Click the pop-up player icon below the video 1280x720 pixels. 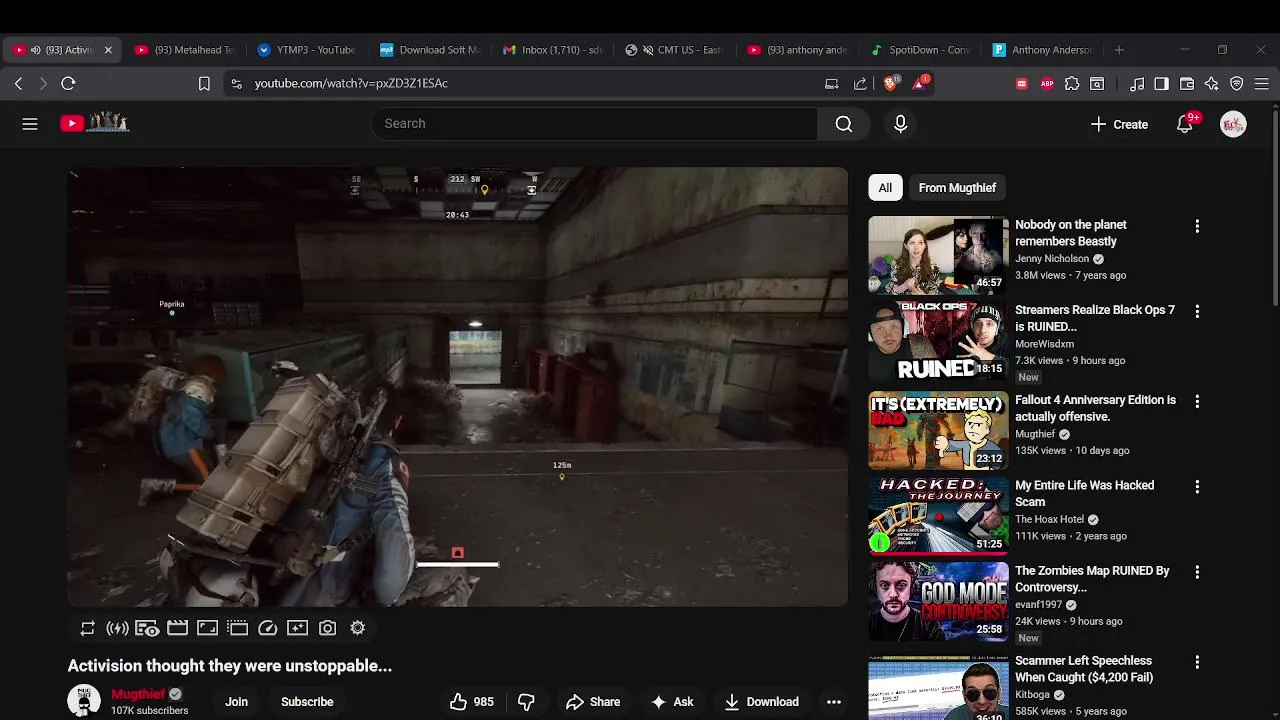tap(237, 628)
